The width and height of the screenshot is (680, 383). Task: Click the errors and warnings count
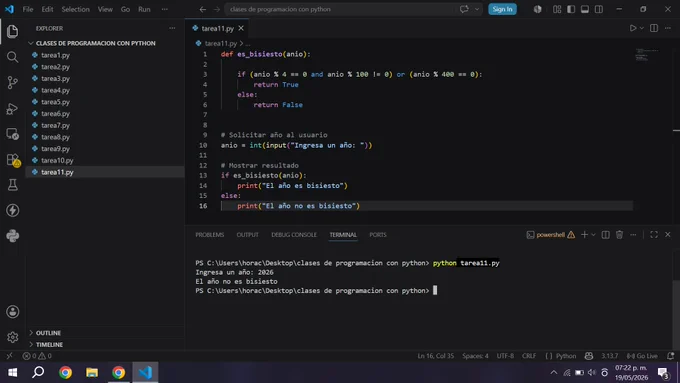[37, 356]
